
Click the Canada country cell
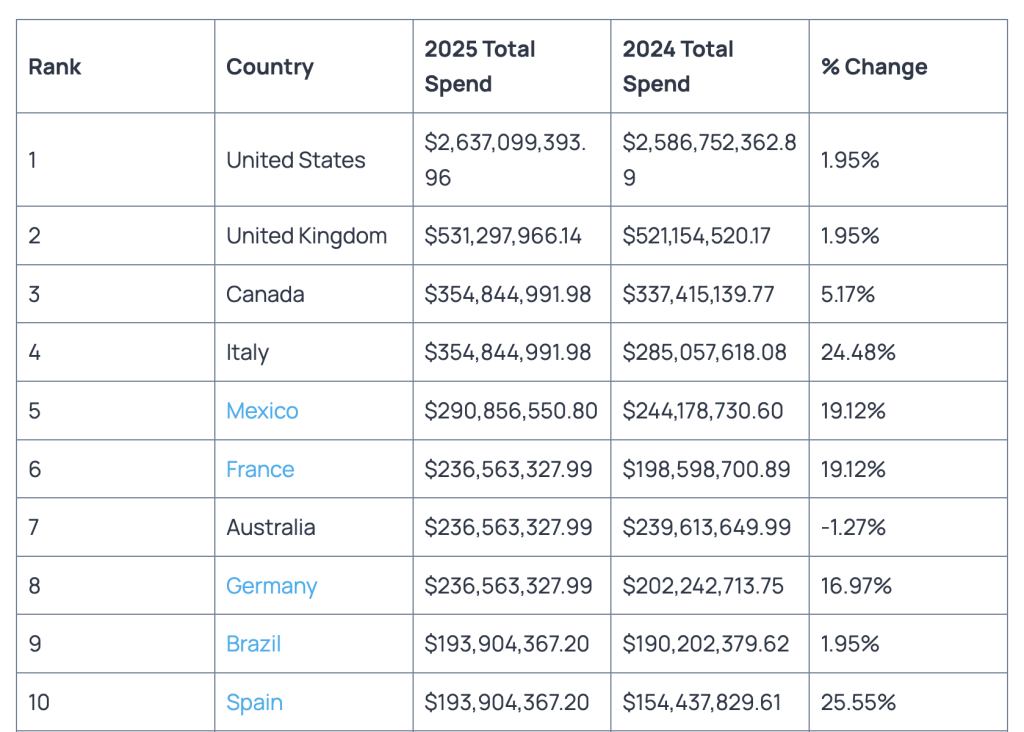(265, 294)
